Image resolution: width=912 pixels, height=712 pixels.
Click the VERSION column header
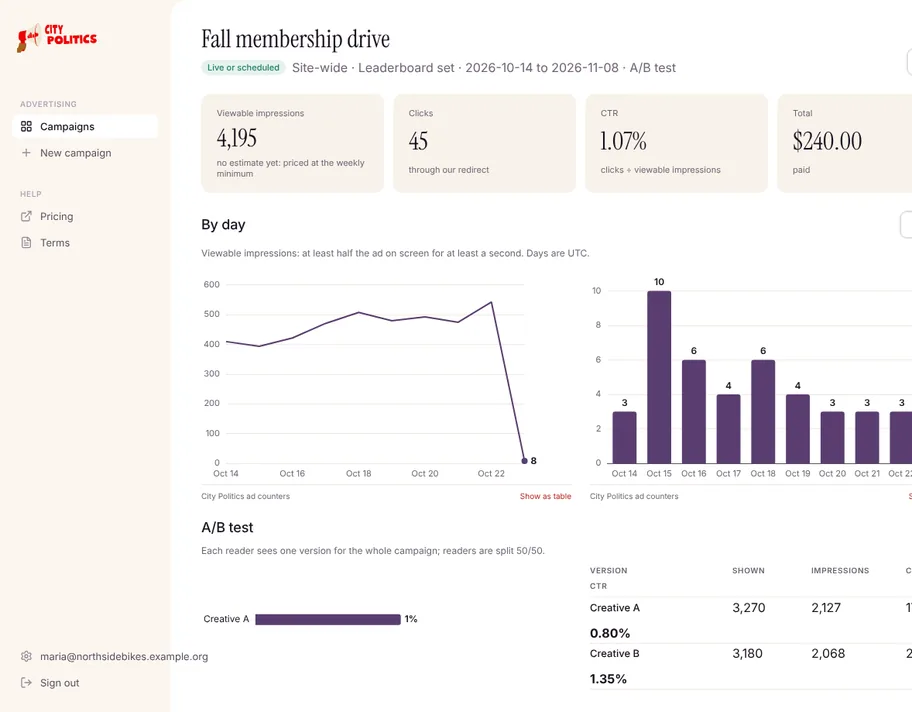pyautogui.click(x=608, y=571)
